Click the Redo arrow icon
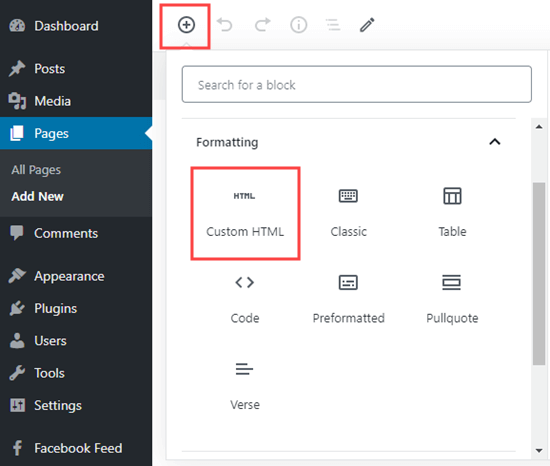 [262, 25]
